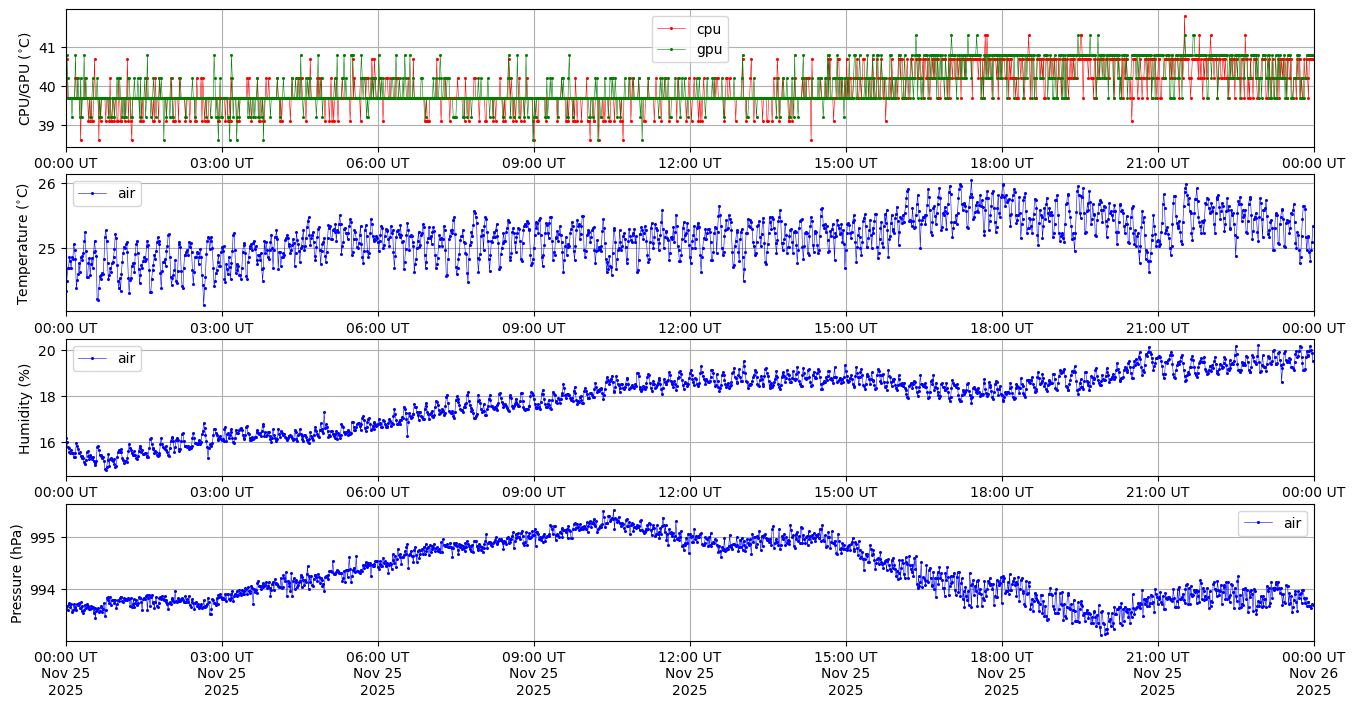Image resolution: width=1355 pixels, height=707 pixels.
Task: Click the air legend marker in Temperature plot
Action: (93, 194)
